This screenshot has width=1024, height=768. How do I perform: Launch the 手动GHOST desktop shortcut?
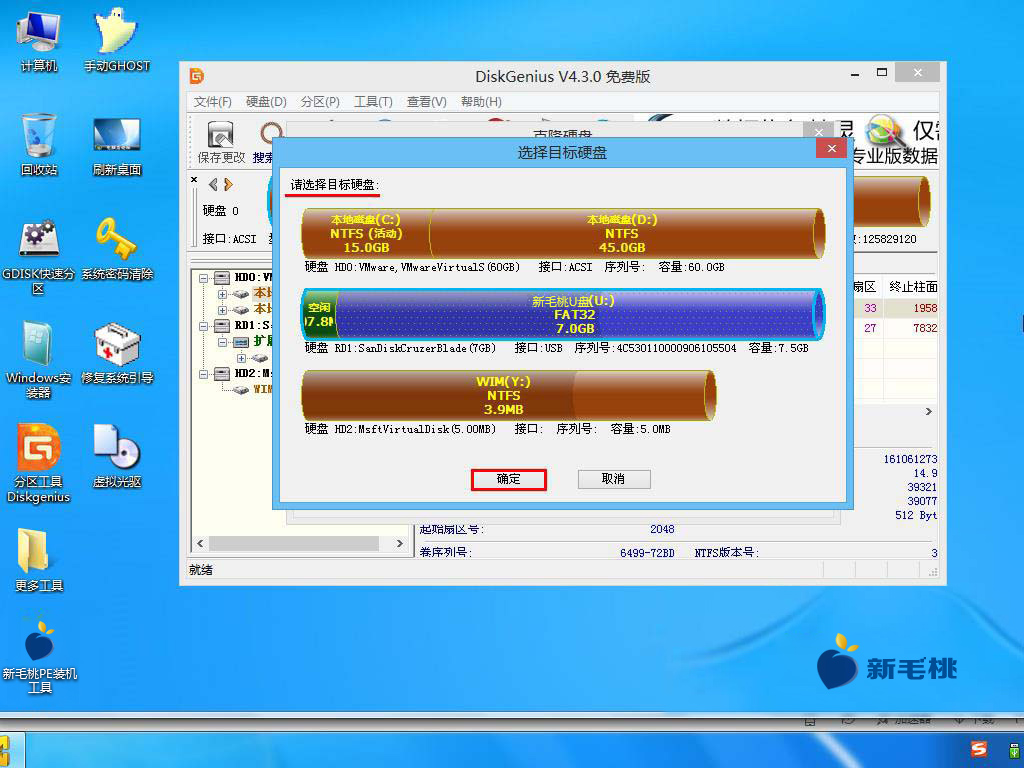(117, 40)
